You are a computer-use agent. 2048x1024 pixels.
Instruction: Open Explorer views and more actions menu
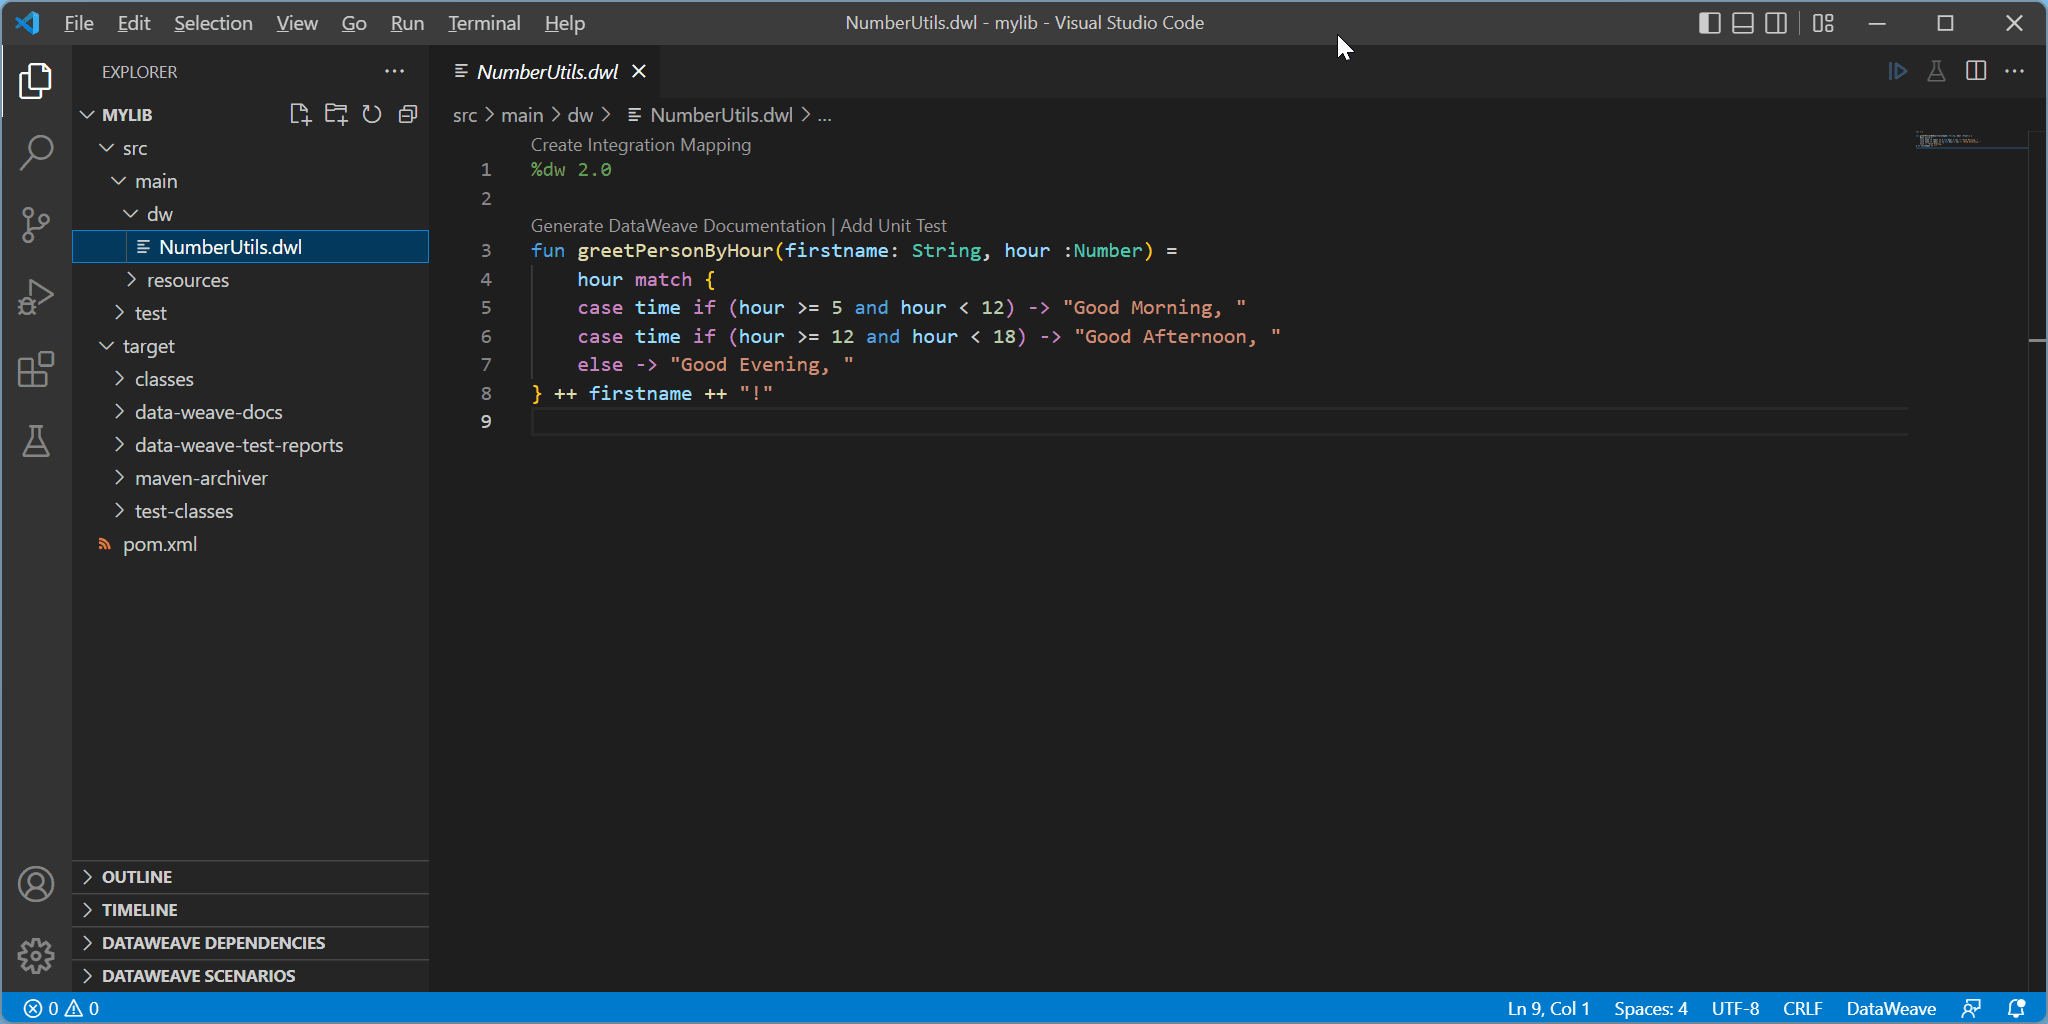(x=395, y=71)
